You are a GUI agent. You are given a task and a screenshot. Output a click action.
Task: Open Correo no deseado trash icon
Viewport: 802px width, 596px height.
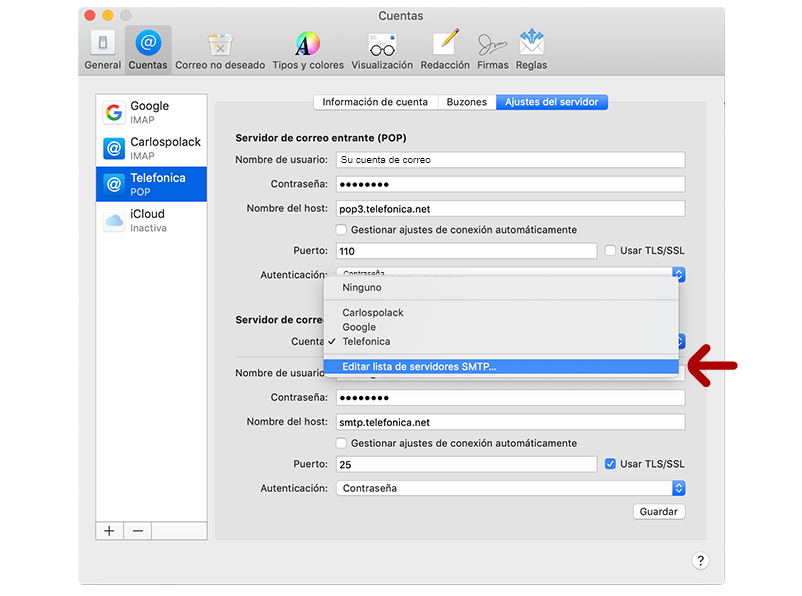(x=220, y=44)
